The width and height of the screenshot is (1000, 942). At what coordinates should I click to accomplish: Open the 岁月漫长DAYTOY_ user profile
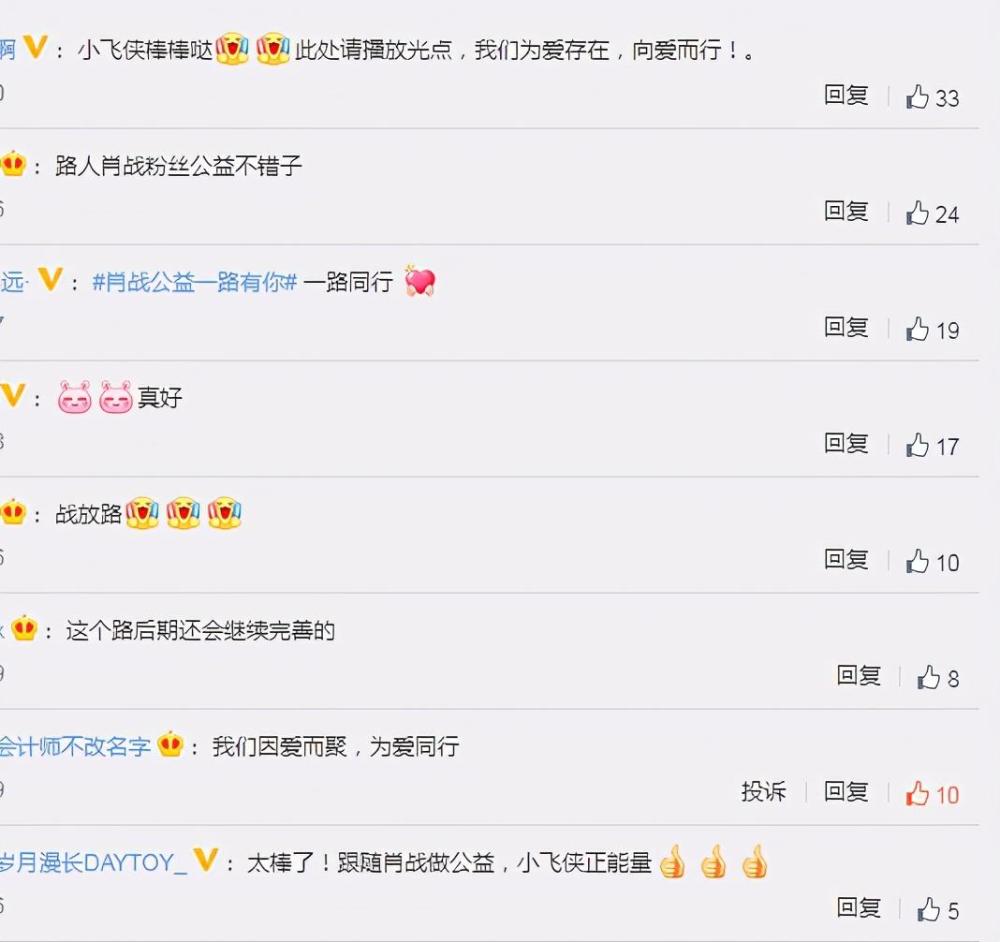[x=93, y=862]
